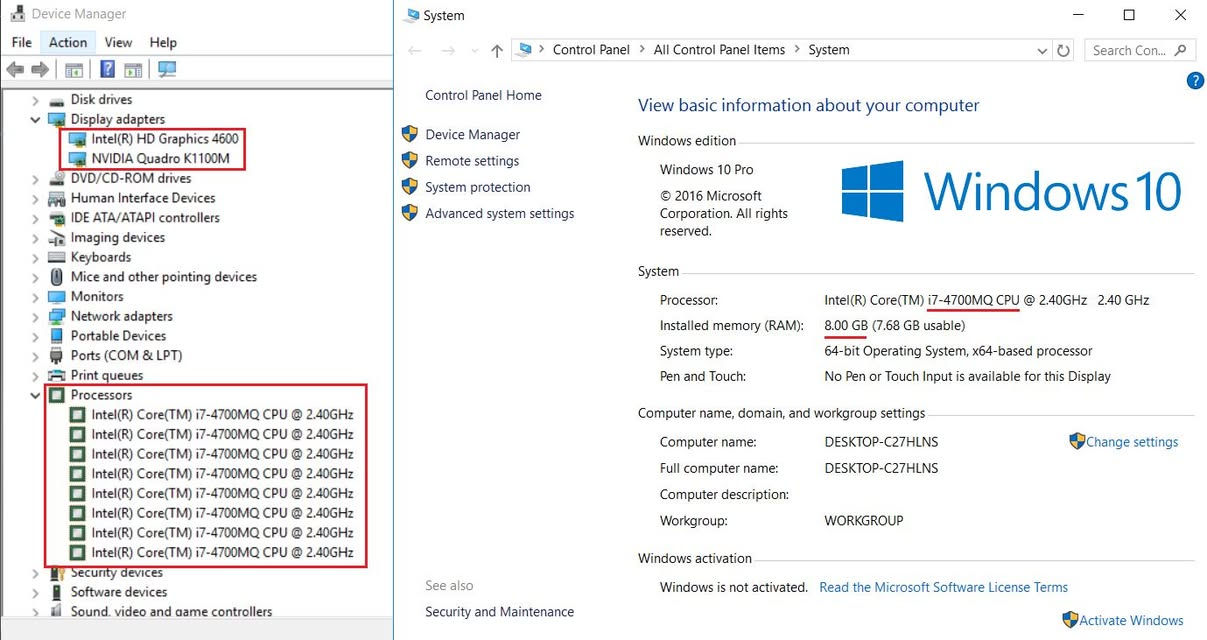Expand the Print queues node
Viewport: 1207px width, 640px height.
click(x=36, y=376)
